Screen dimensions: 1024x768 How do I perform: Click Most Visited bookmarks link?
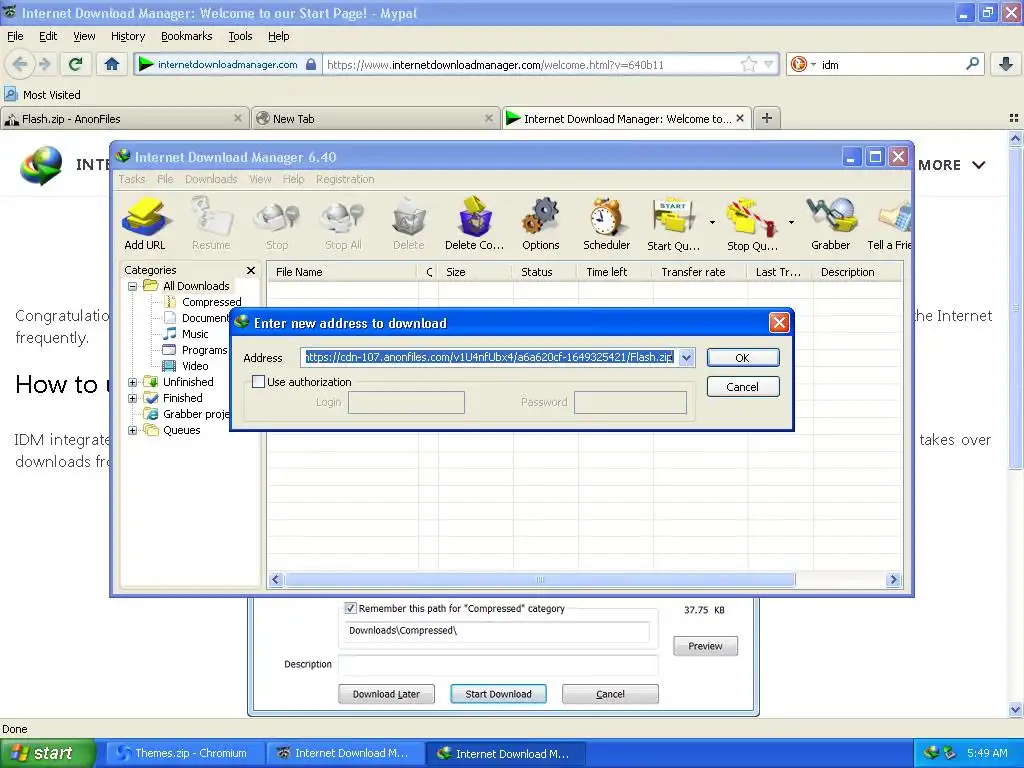[x=43, y=95]
